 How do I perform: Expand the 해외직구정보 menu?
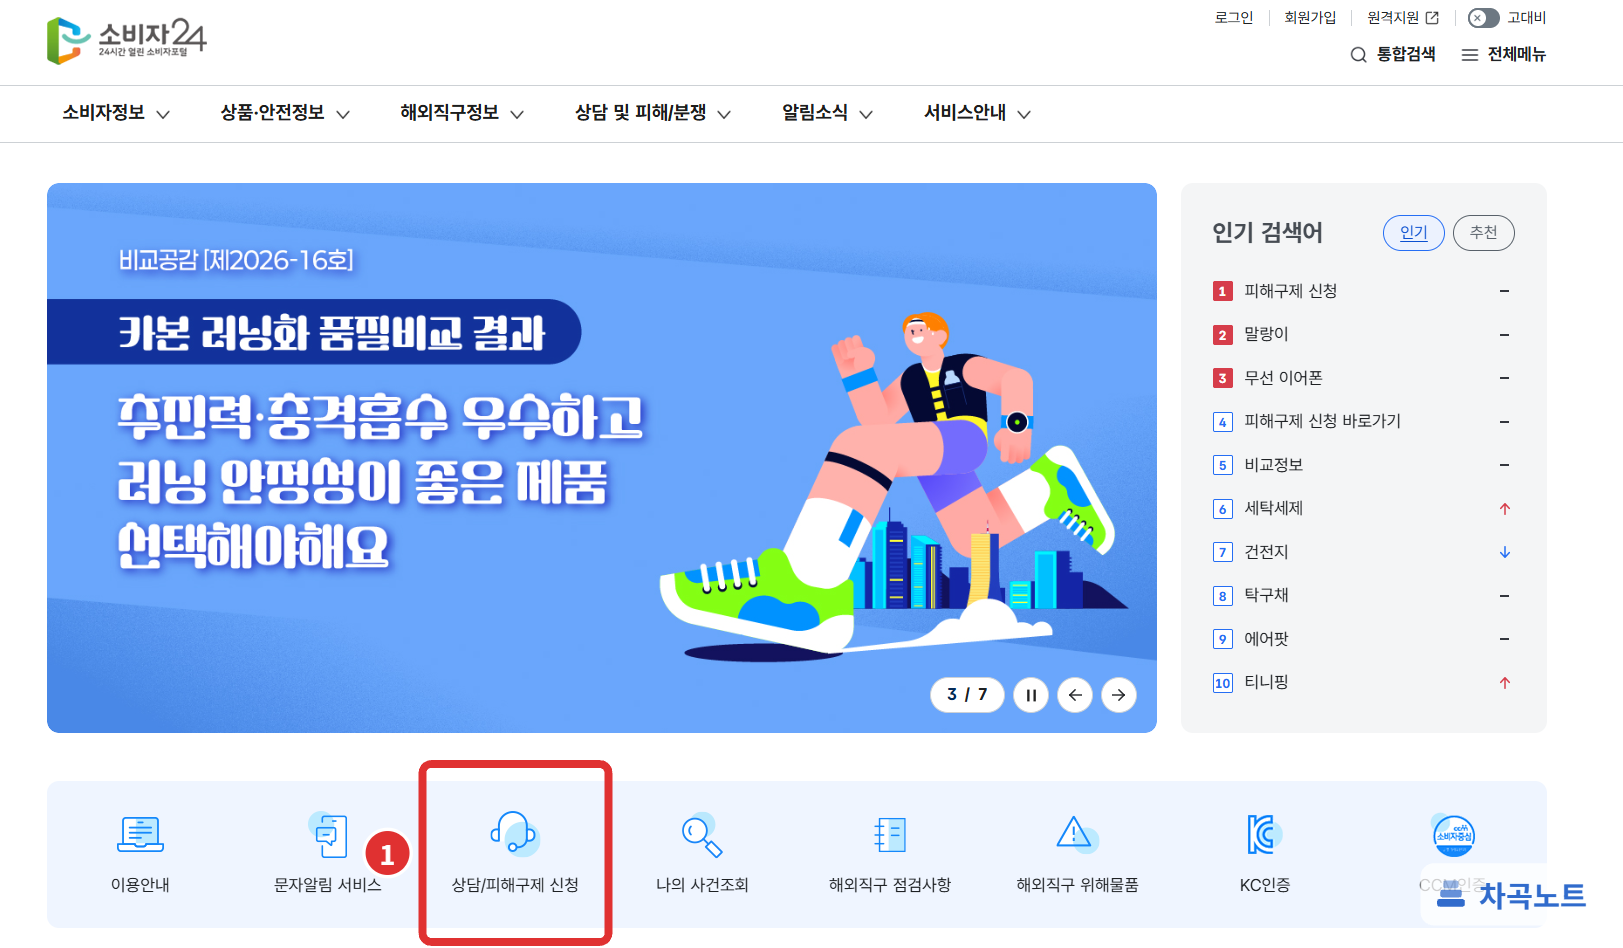[462, 113]
